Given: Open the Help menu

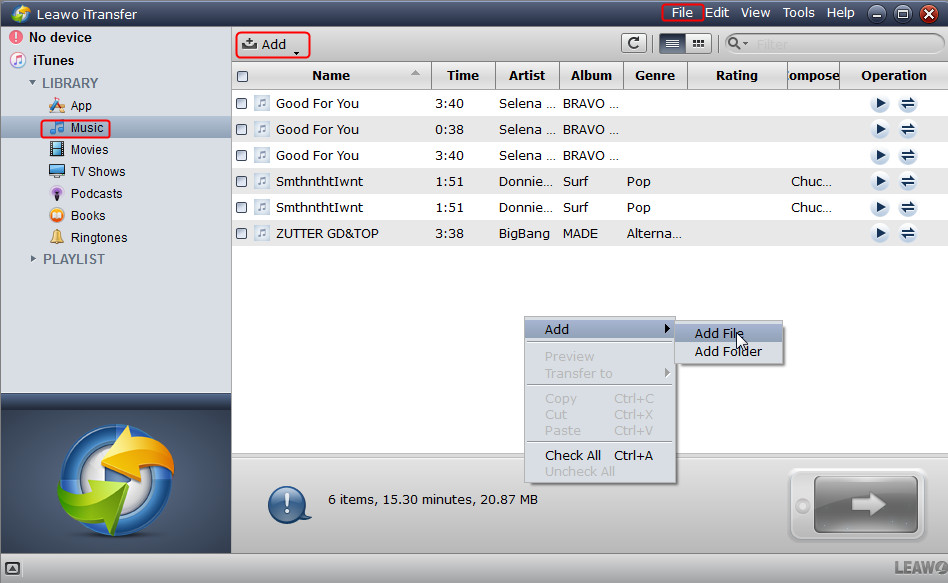Looking at the screenshot, I should [840, 13].
